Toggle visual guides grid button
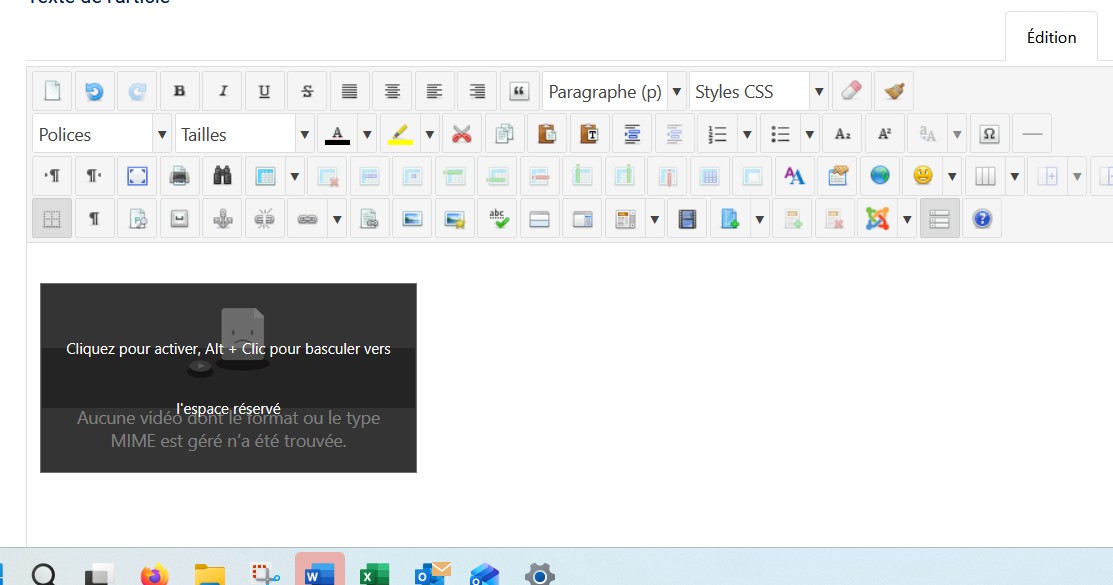 pos(52,219)
